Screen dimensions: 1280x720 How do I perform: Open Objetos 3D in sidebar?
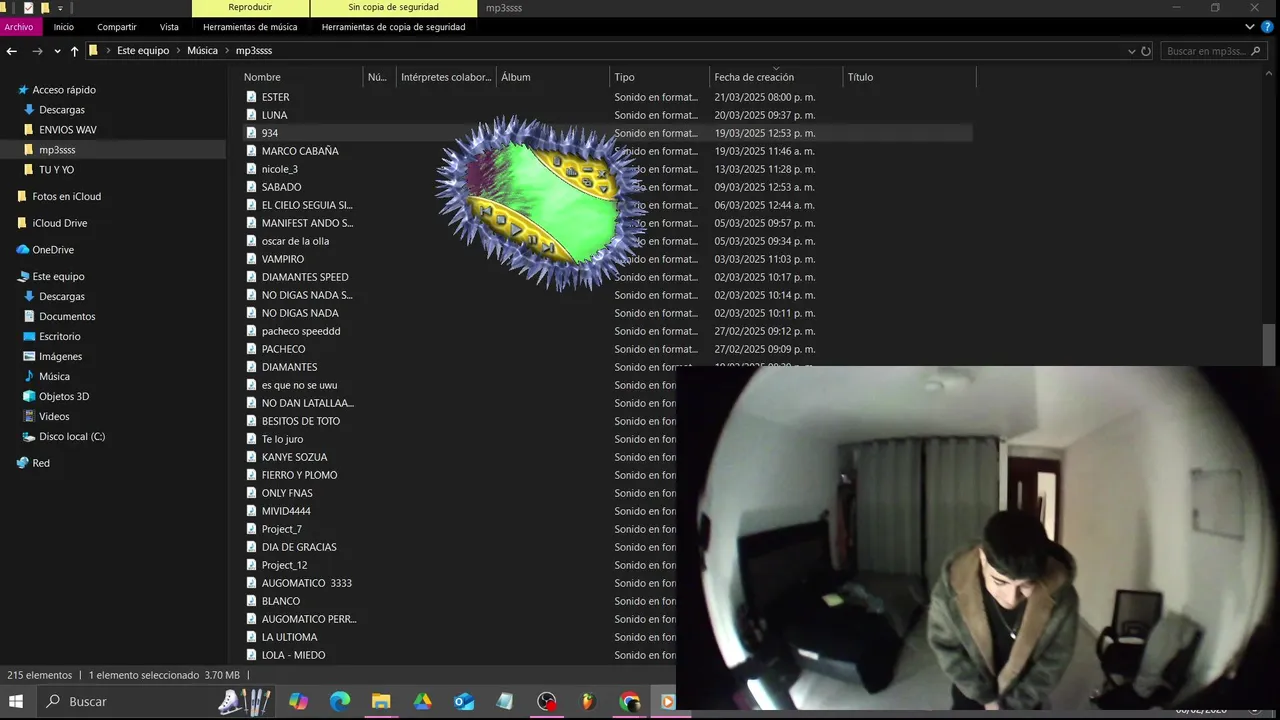64,397
